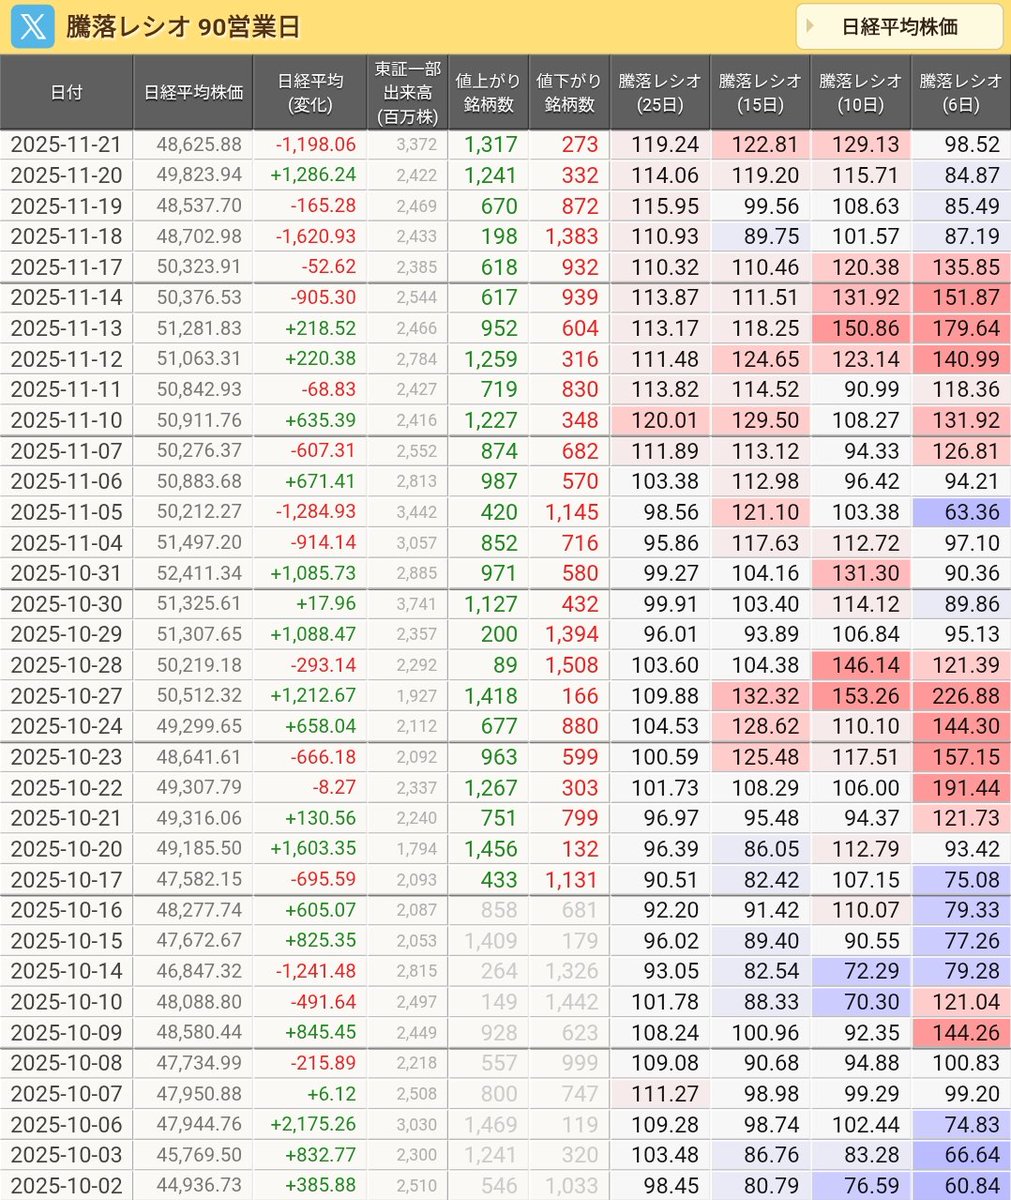Click the 10-day ratio 70.30
Viewport: 1011px width, 1200px height.
[871, 1002]
